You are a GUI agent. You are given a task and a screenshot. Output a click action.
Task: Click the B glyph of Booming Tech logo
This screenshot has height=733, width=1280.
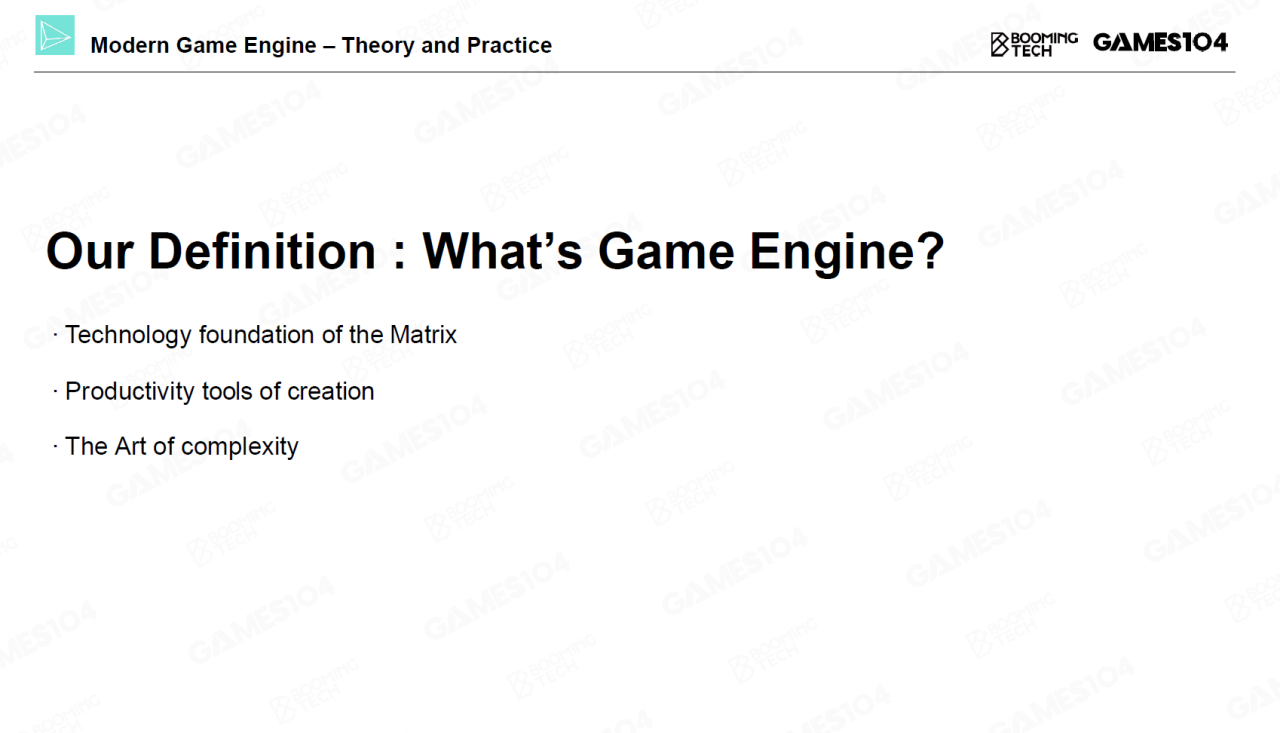tap(999, 44)
